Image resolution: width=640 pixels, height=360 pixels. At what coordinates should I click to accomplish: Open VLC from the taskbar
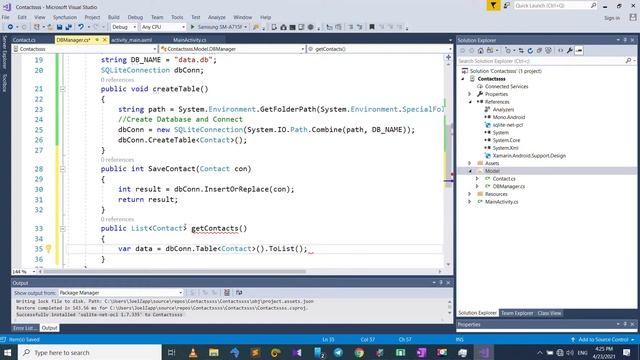193,353
